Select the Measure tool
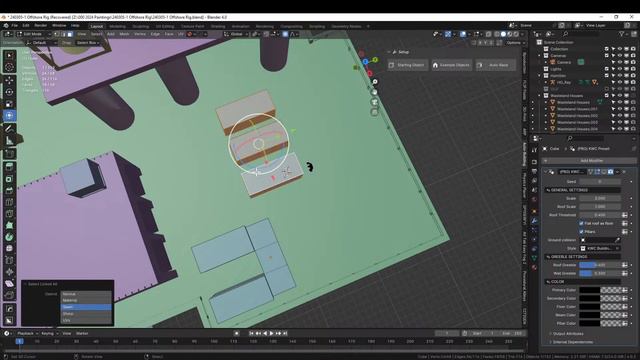The width and height of the screenshot is (640, 360). 9,141
